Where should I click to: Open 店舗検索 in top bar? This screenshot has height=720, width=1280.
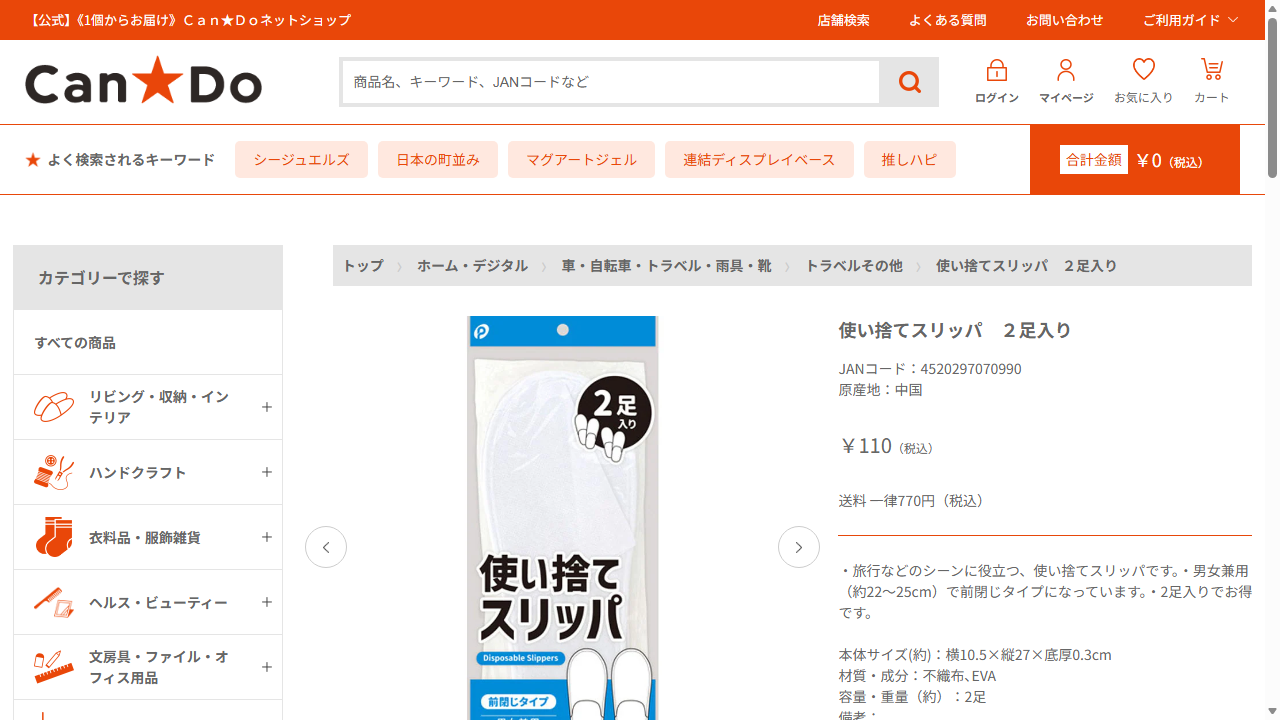(843, 20)
